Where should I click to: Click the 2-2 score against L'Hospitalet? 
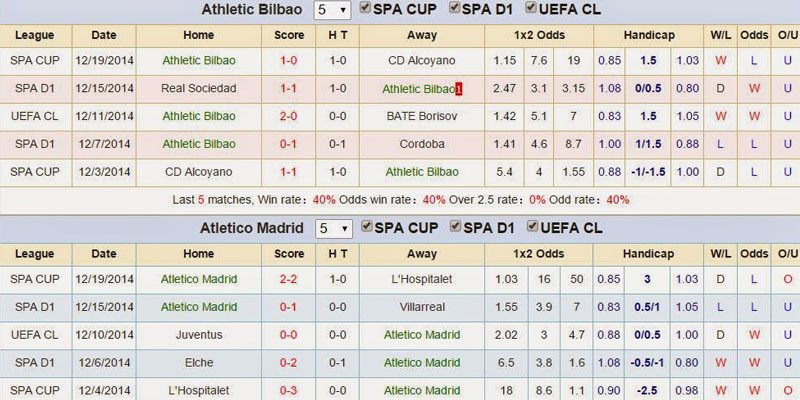[288, 279]
